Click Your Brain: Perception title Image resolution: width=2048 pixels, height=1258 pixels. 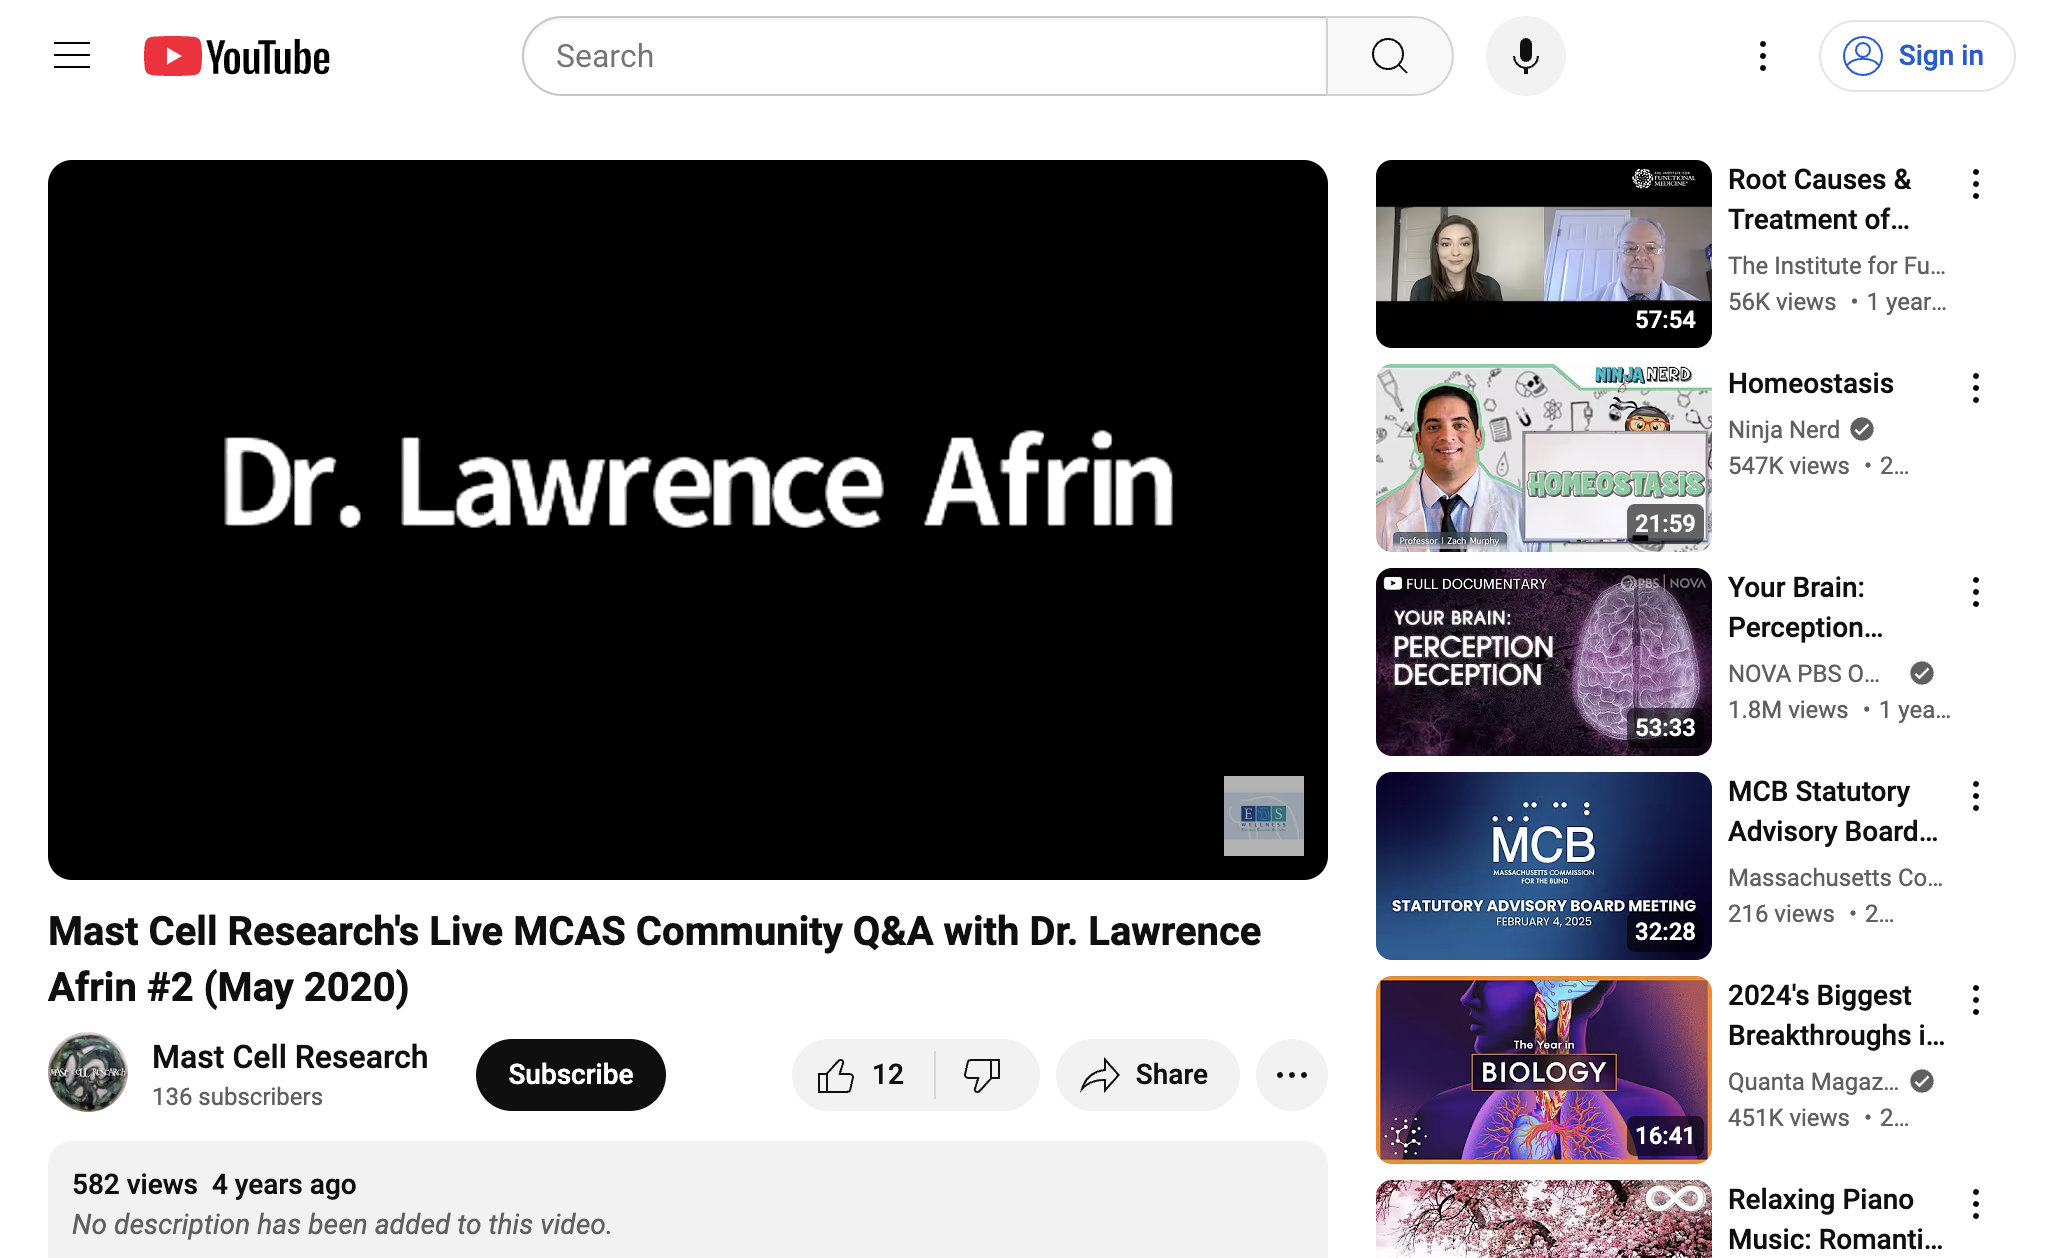1805,607
